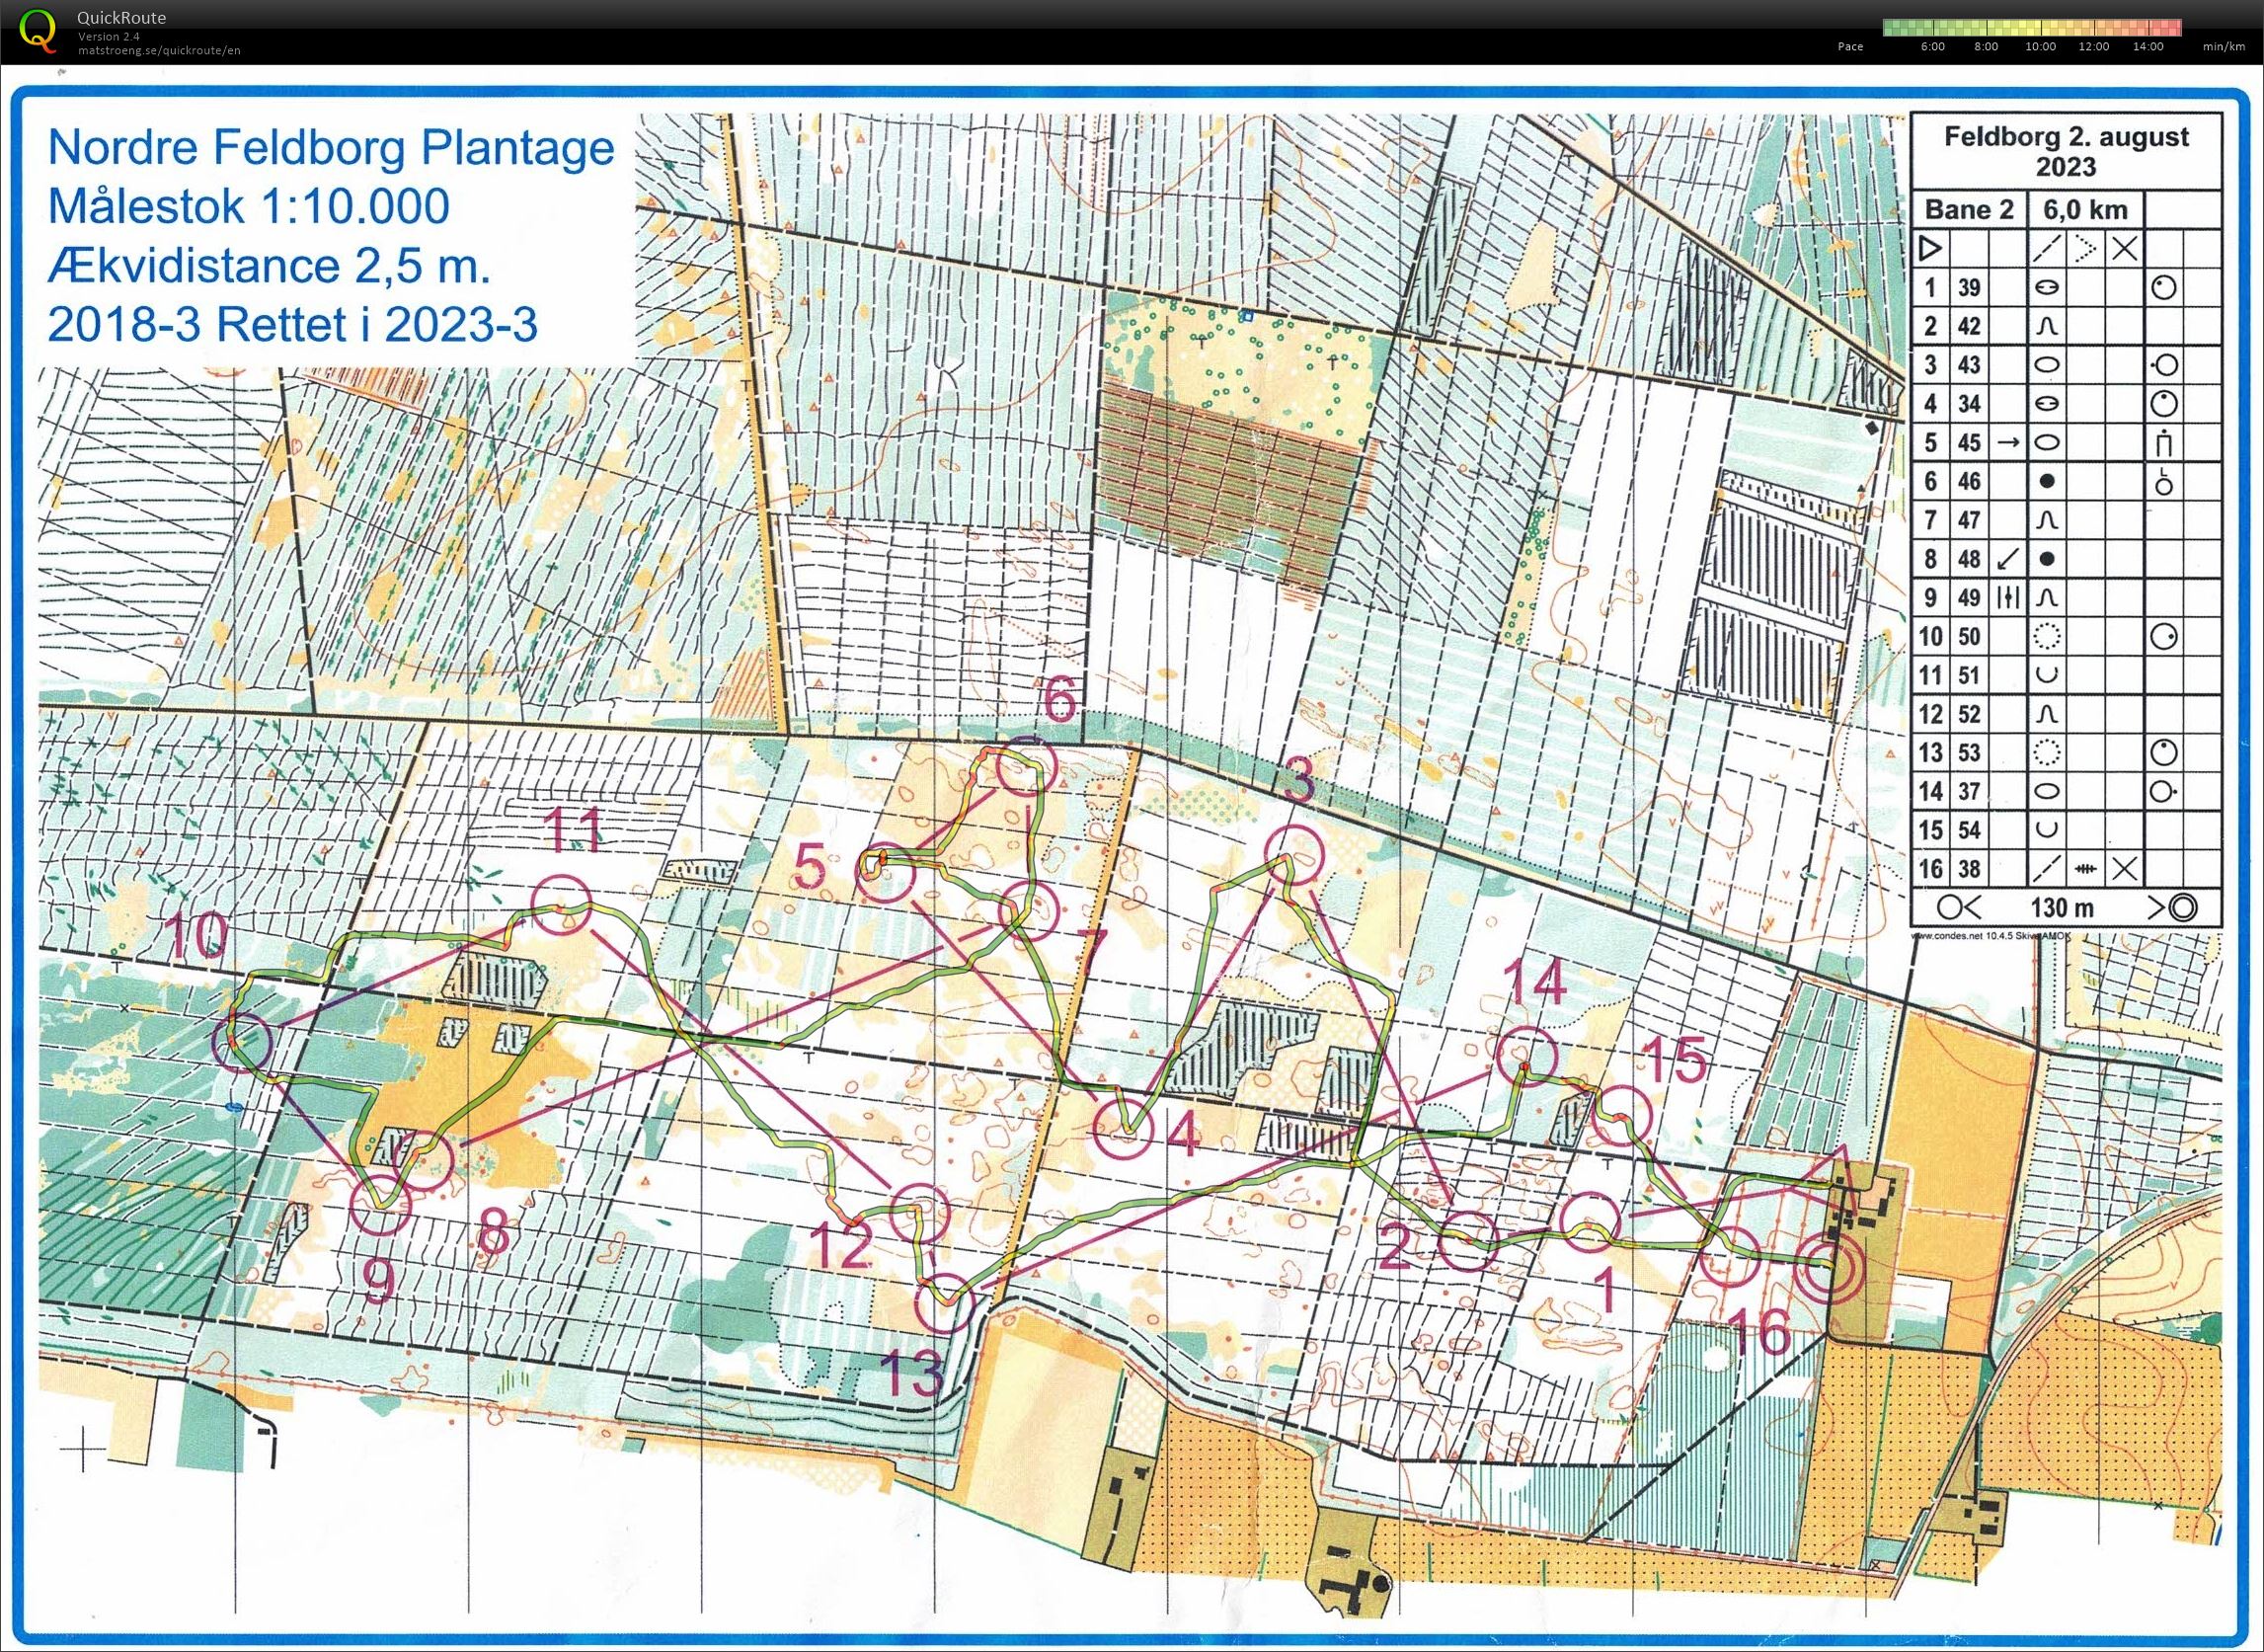Click the www.condes.net credit text
This screenshot has width=2264, height=1652.
tap(1991, 937)
